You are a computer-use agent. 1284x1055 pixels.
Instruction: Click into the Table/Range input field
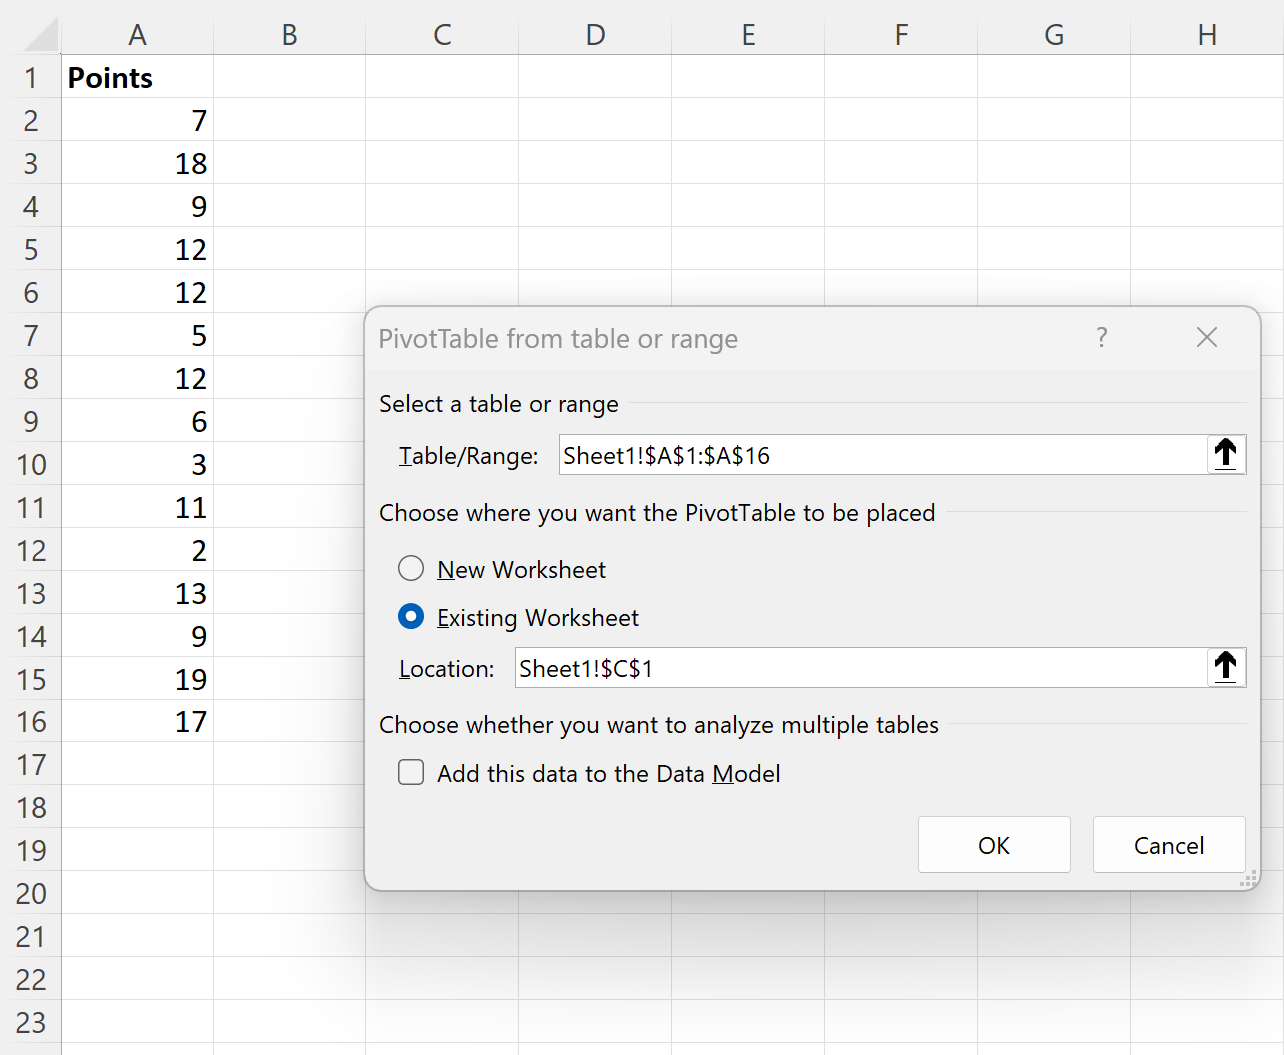click(883, 455)
